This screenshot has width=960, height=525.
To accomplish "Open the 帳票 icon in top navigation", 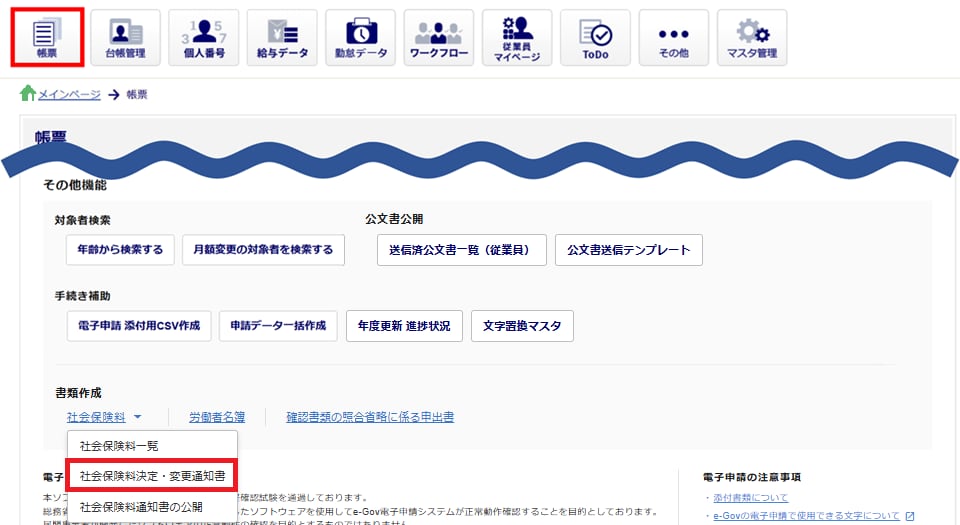I will click(x=46, y=38).
